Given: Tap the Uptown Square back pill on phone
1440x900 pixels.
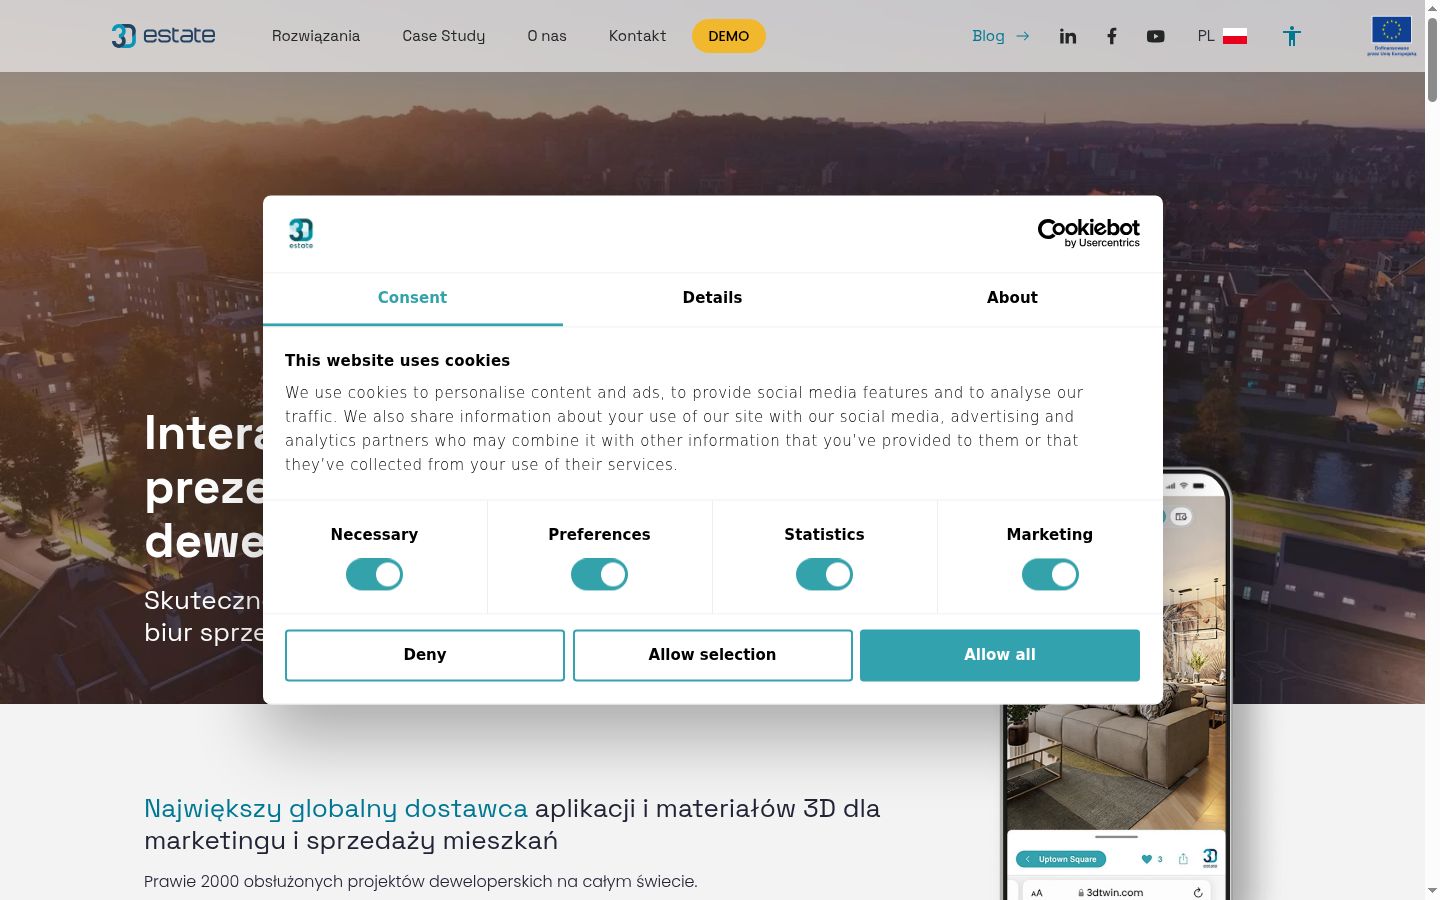Looking at the screenshot, I should tap(1061, 859).
